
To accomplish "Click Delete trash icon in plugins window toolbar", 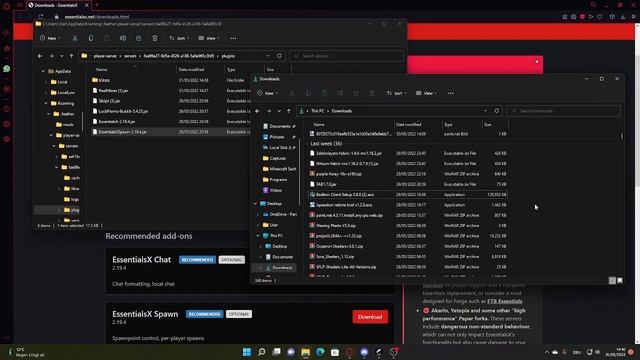I will [155, 38].
